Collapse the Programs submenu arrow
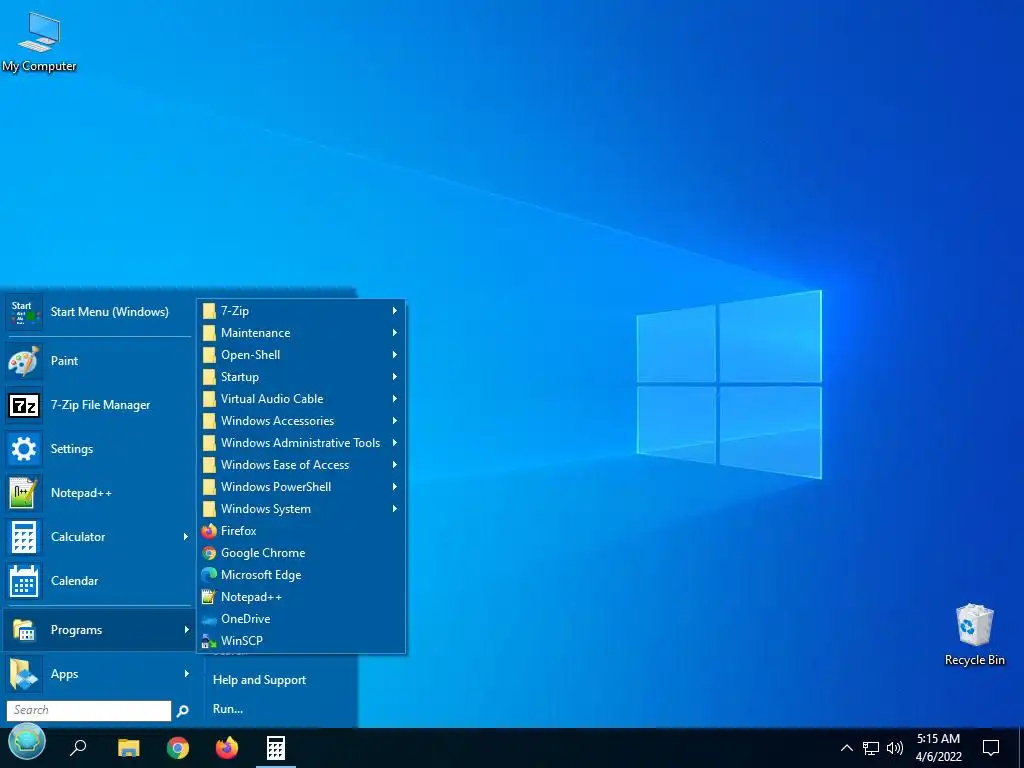This screenshot has height=768, width=1024. pos(186,630)
